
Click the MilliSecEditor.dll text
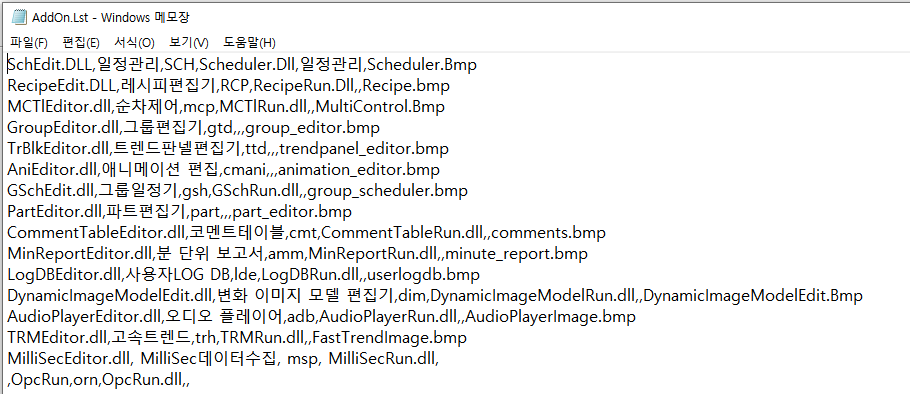(x=69, y=359)
